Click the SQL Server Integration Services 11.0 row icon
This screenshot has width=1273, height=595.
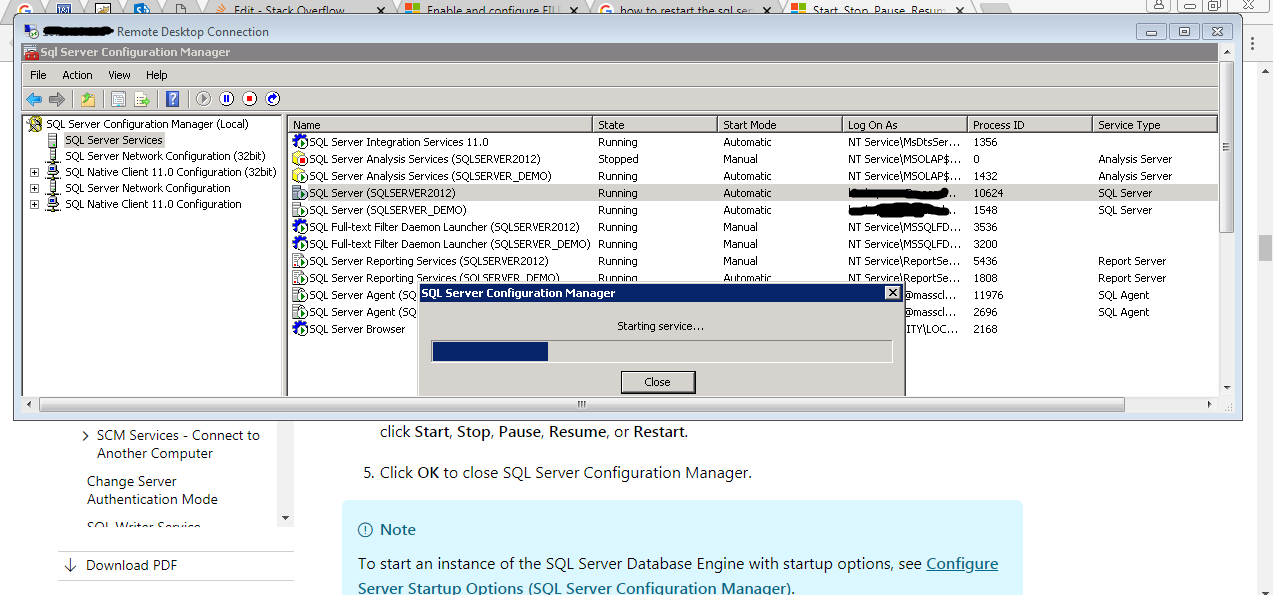(300, 142)
